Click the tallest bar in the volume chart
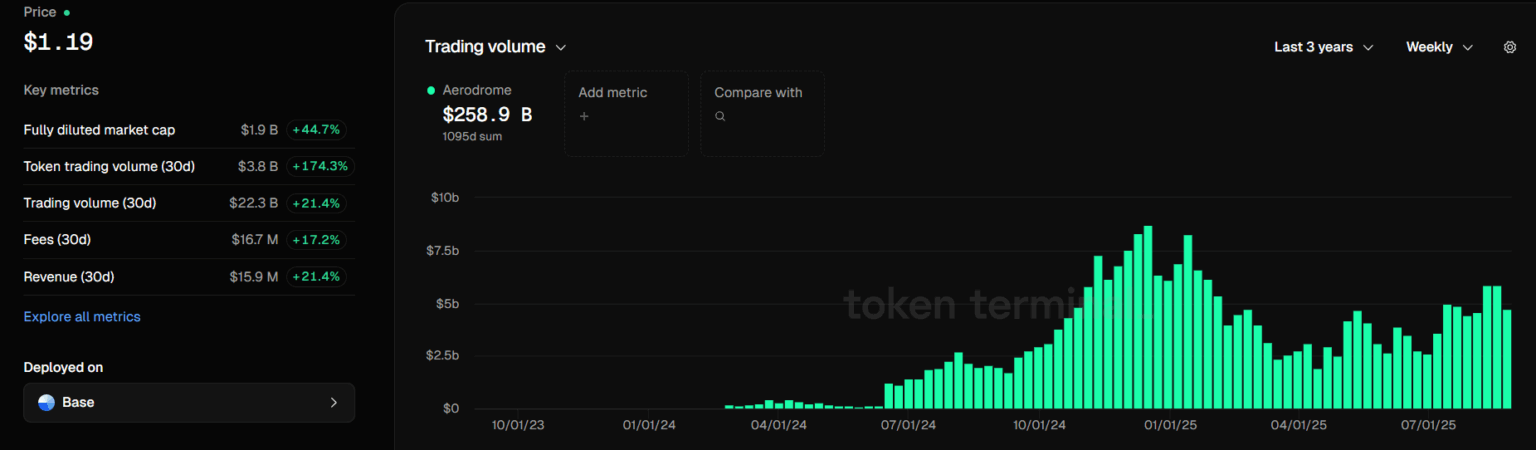 pyautogui.click(x=1148, y=317)
